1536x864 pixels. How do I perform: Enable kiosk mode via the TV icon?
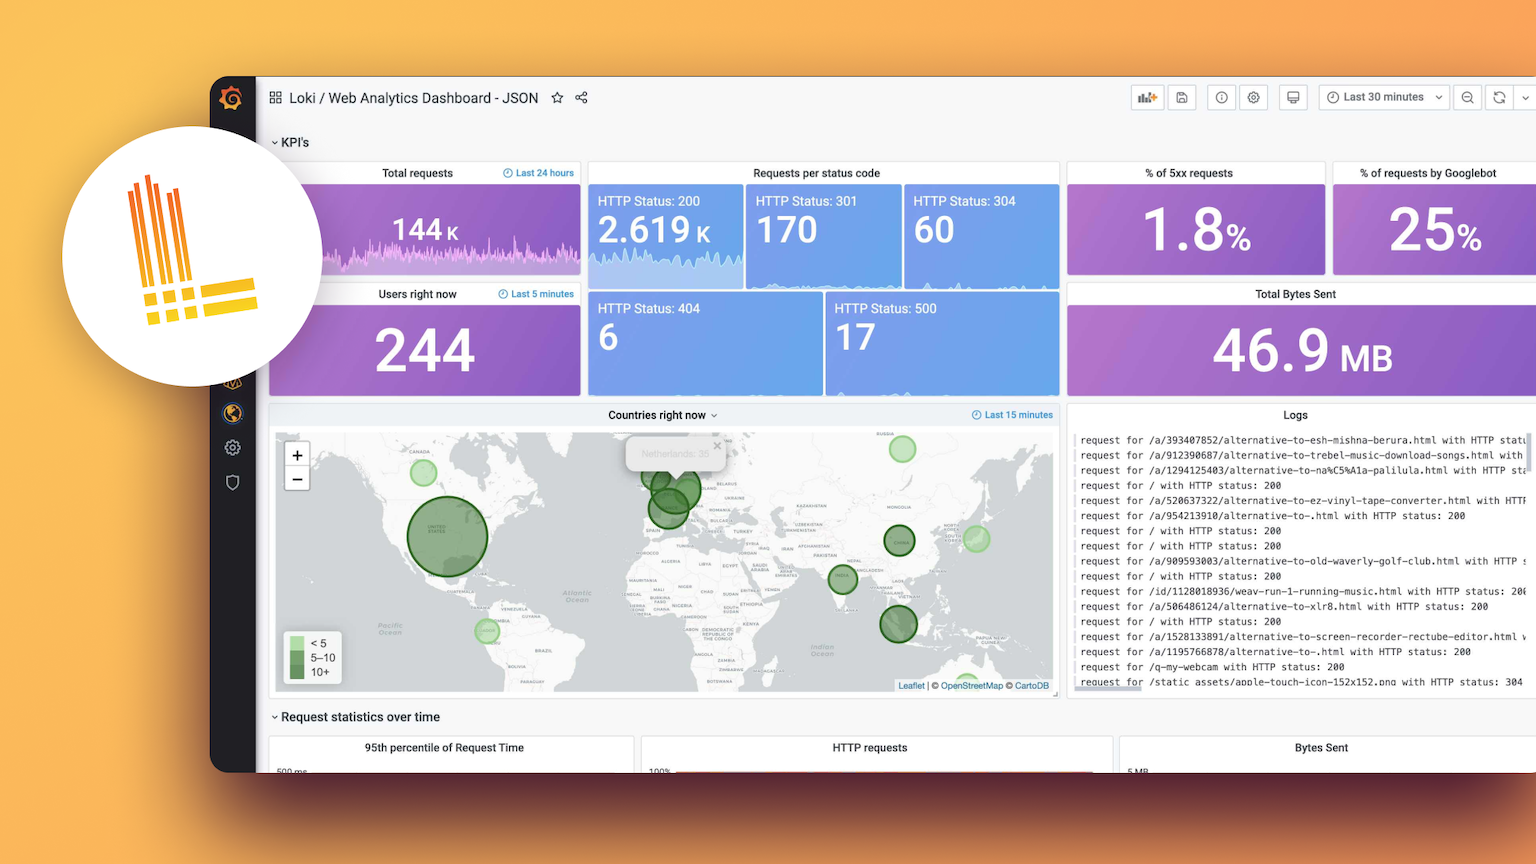click(x=1293, y=97)
